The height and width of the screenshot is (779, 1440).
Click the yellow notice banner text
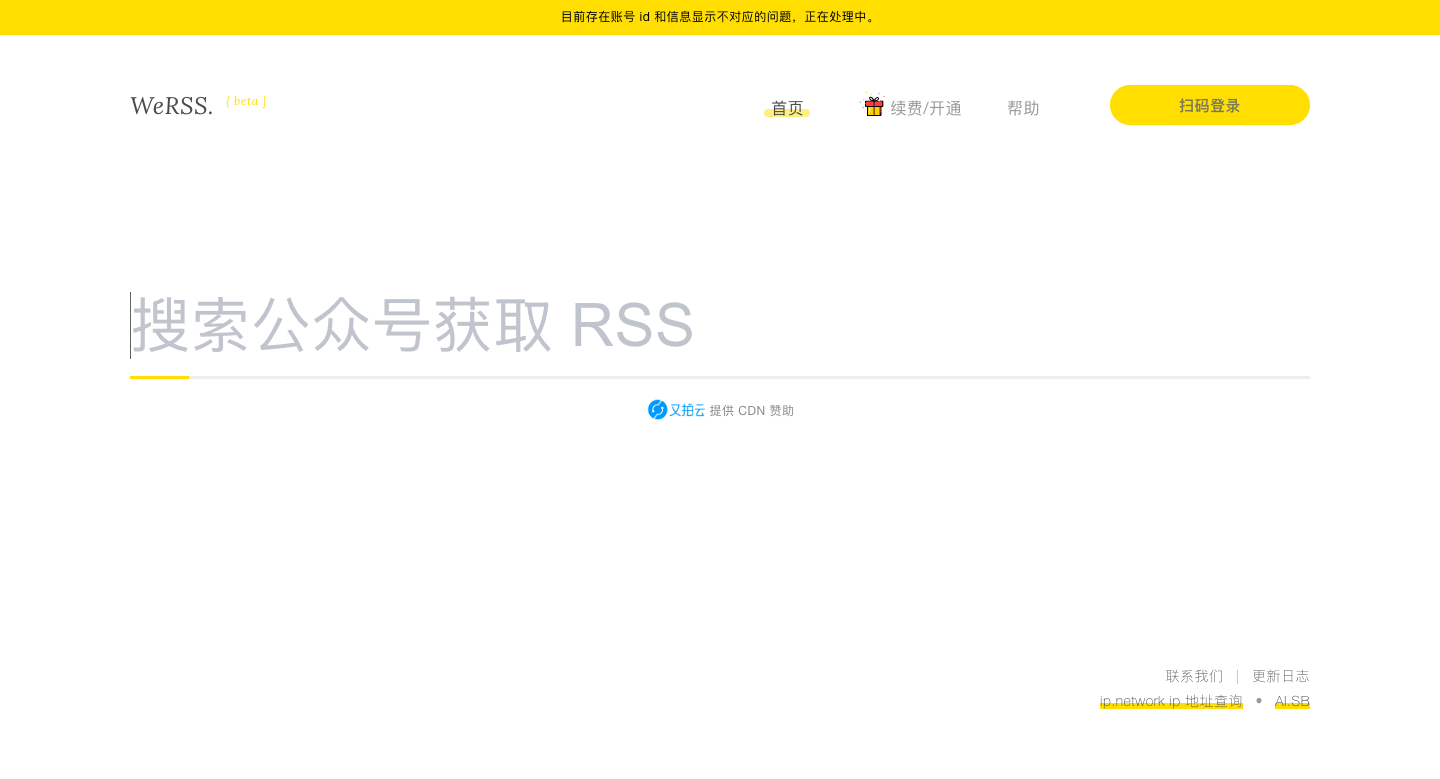pyautogui.click(x=719, y=17)
